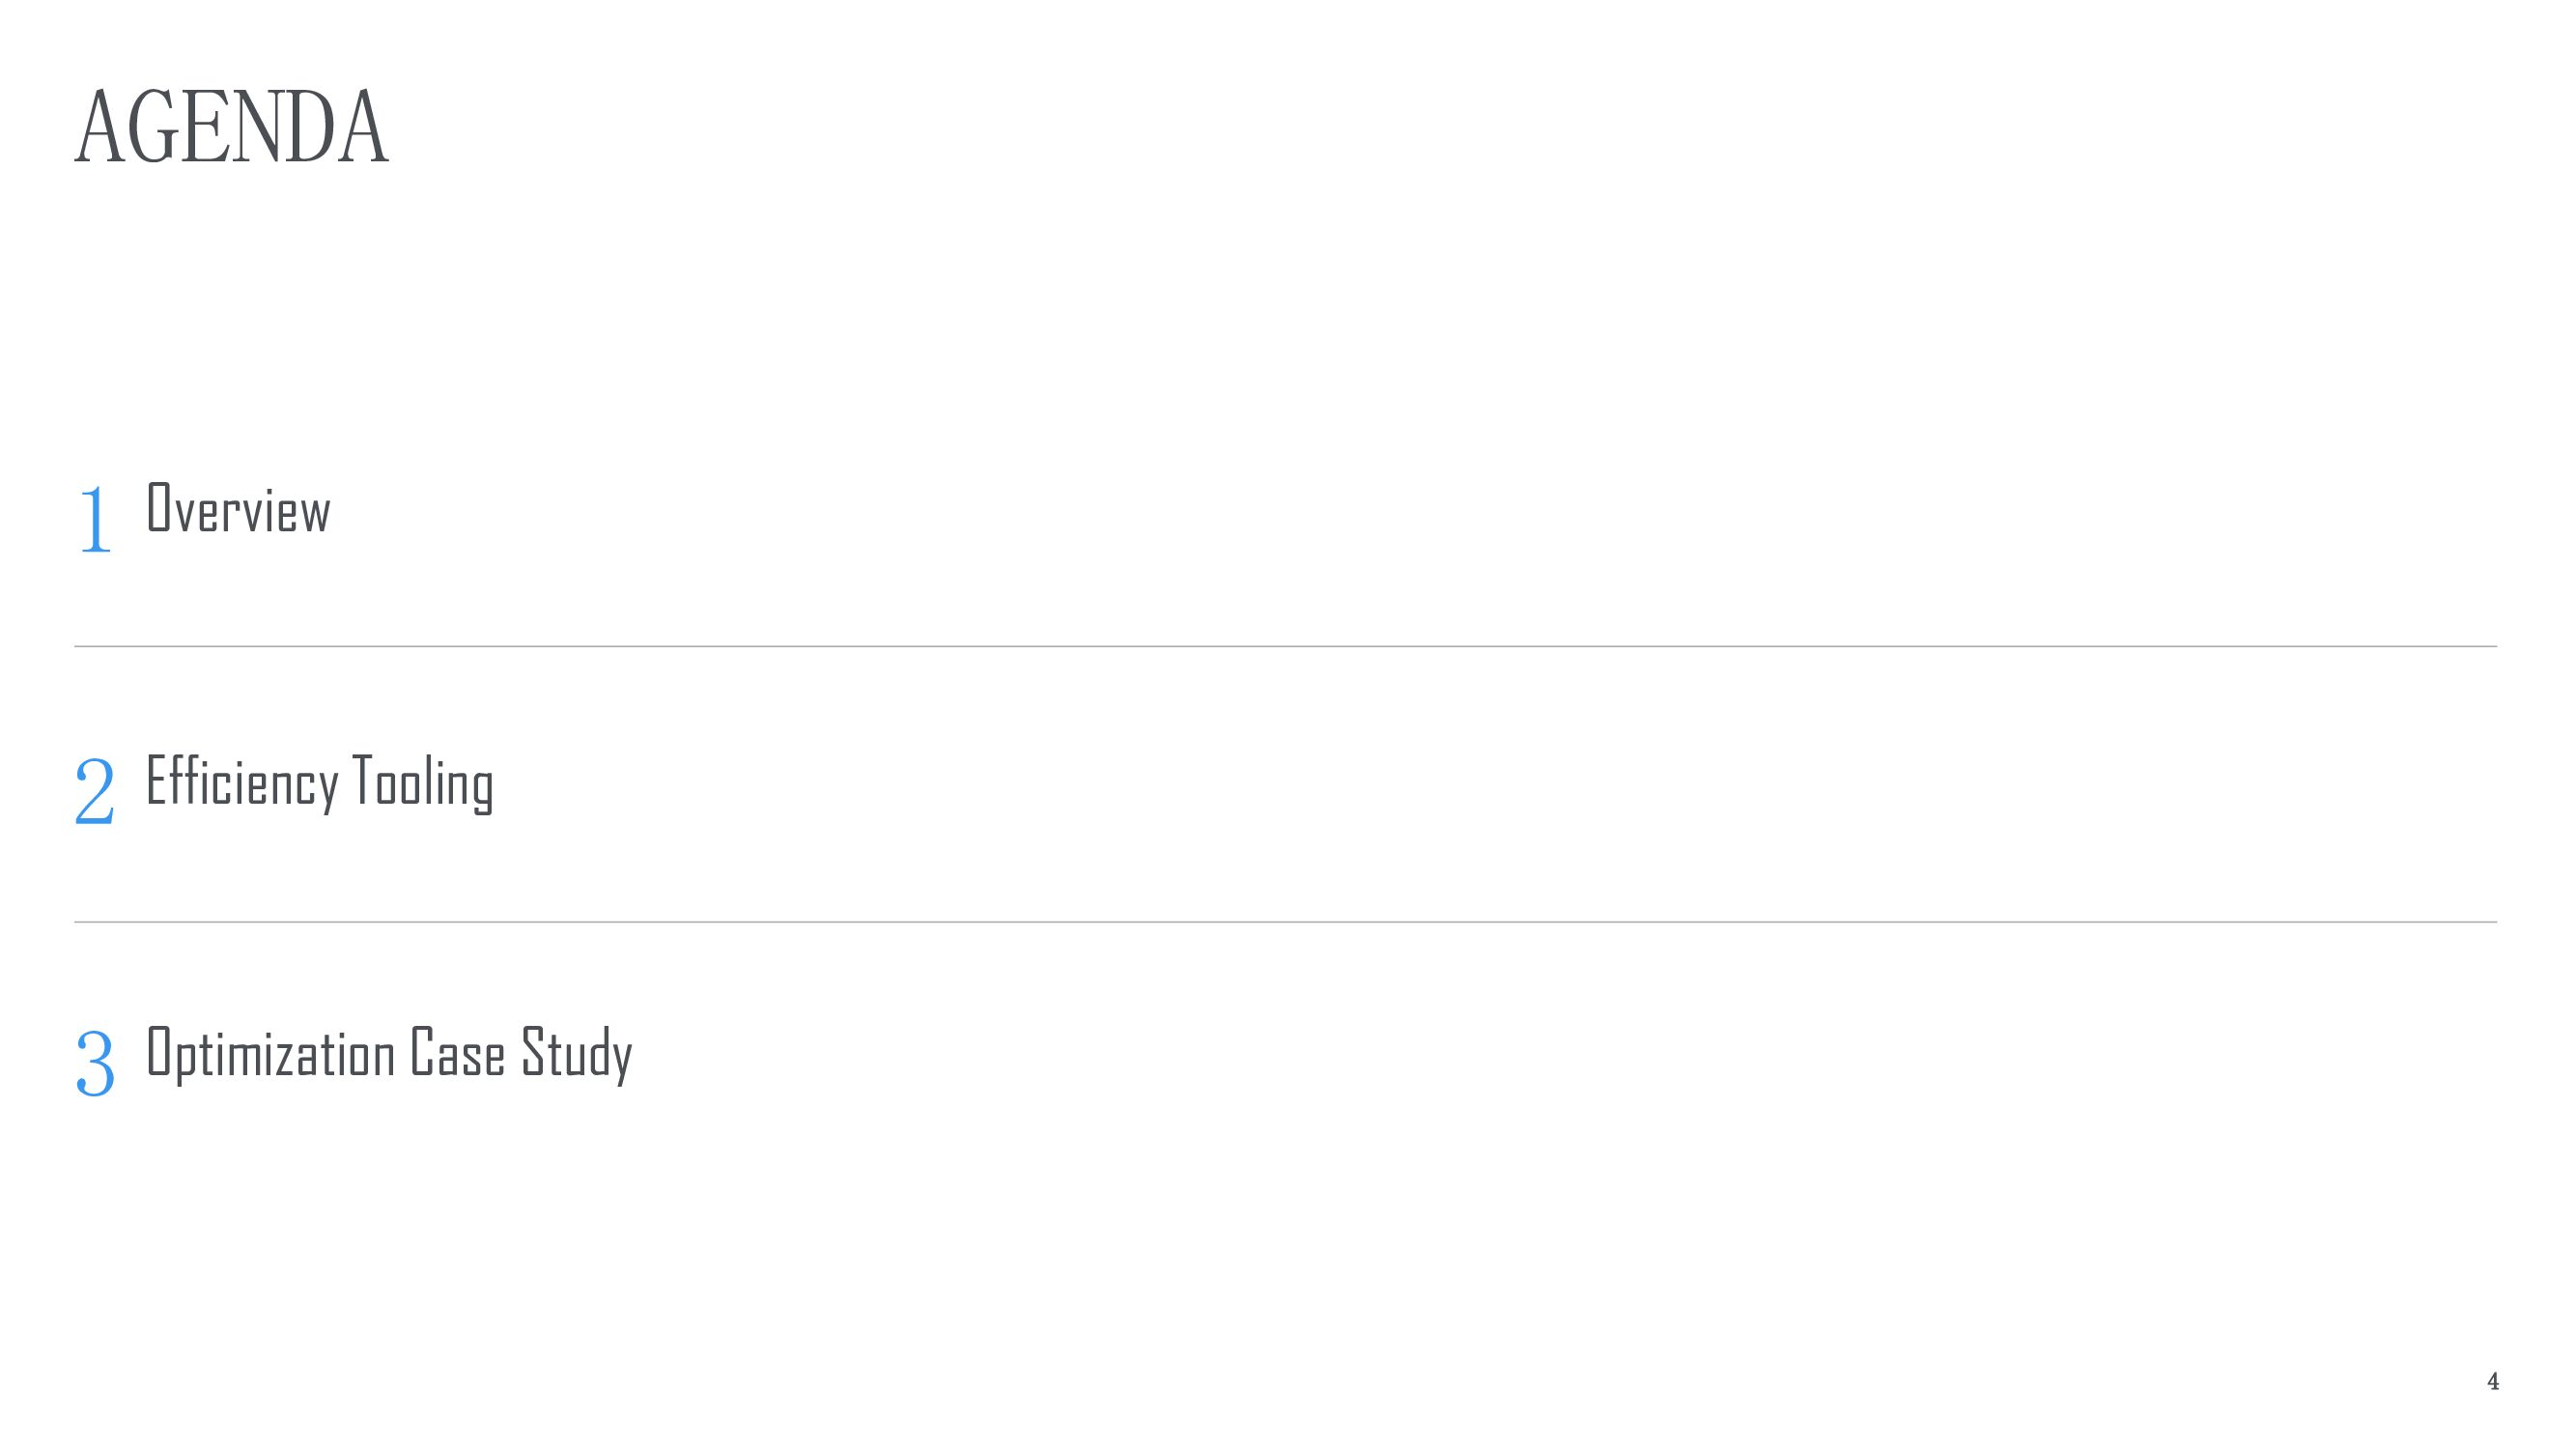This screenshot has width=2576, height=1449.
Task: Click the capital C in Case
Action: point(421,1051)
